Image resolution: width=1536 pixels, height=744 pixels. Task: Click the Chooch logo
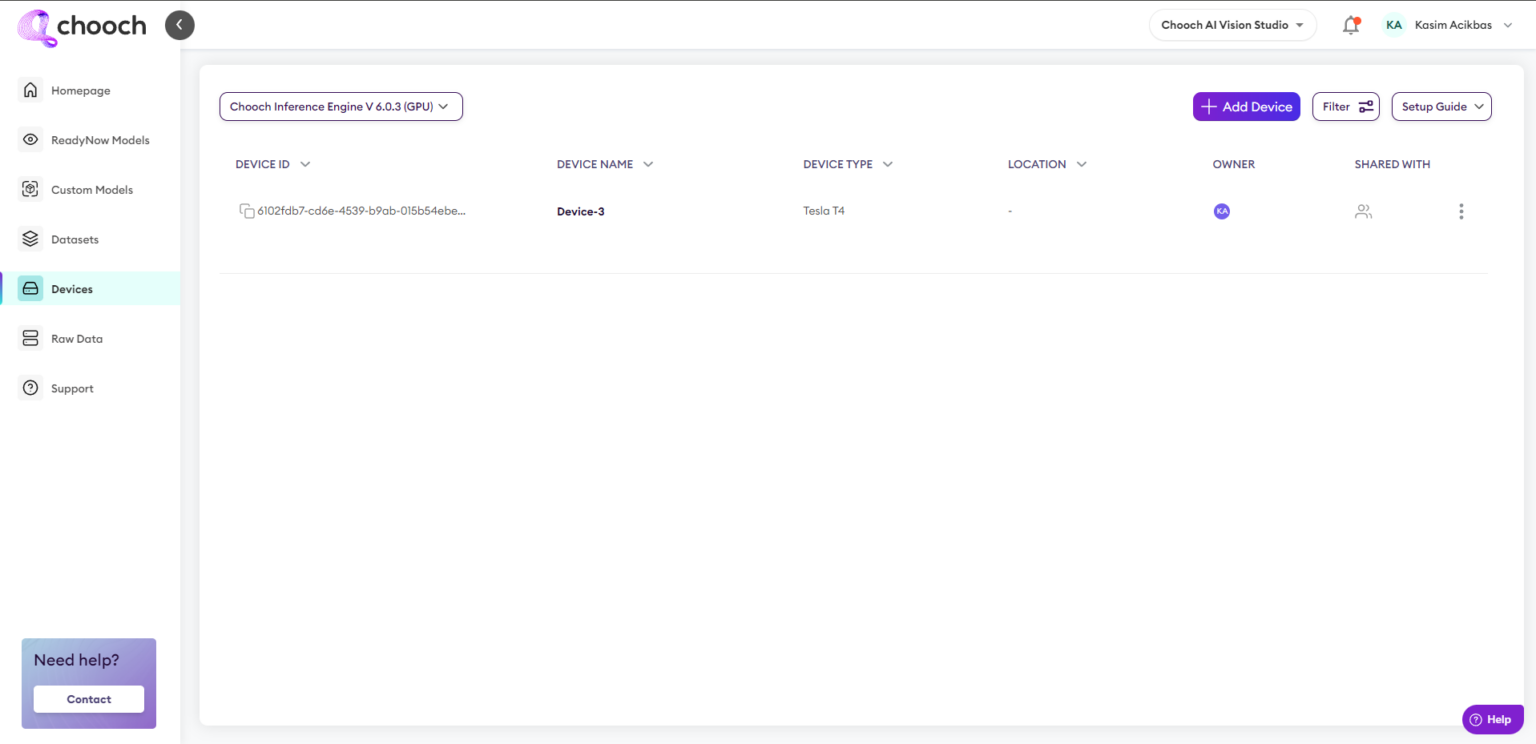tap(82, 26)
